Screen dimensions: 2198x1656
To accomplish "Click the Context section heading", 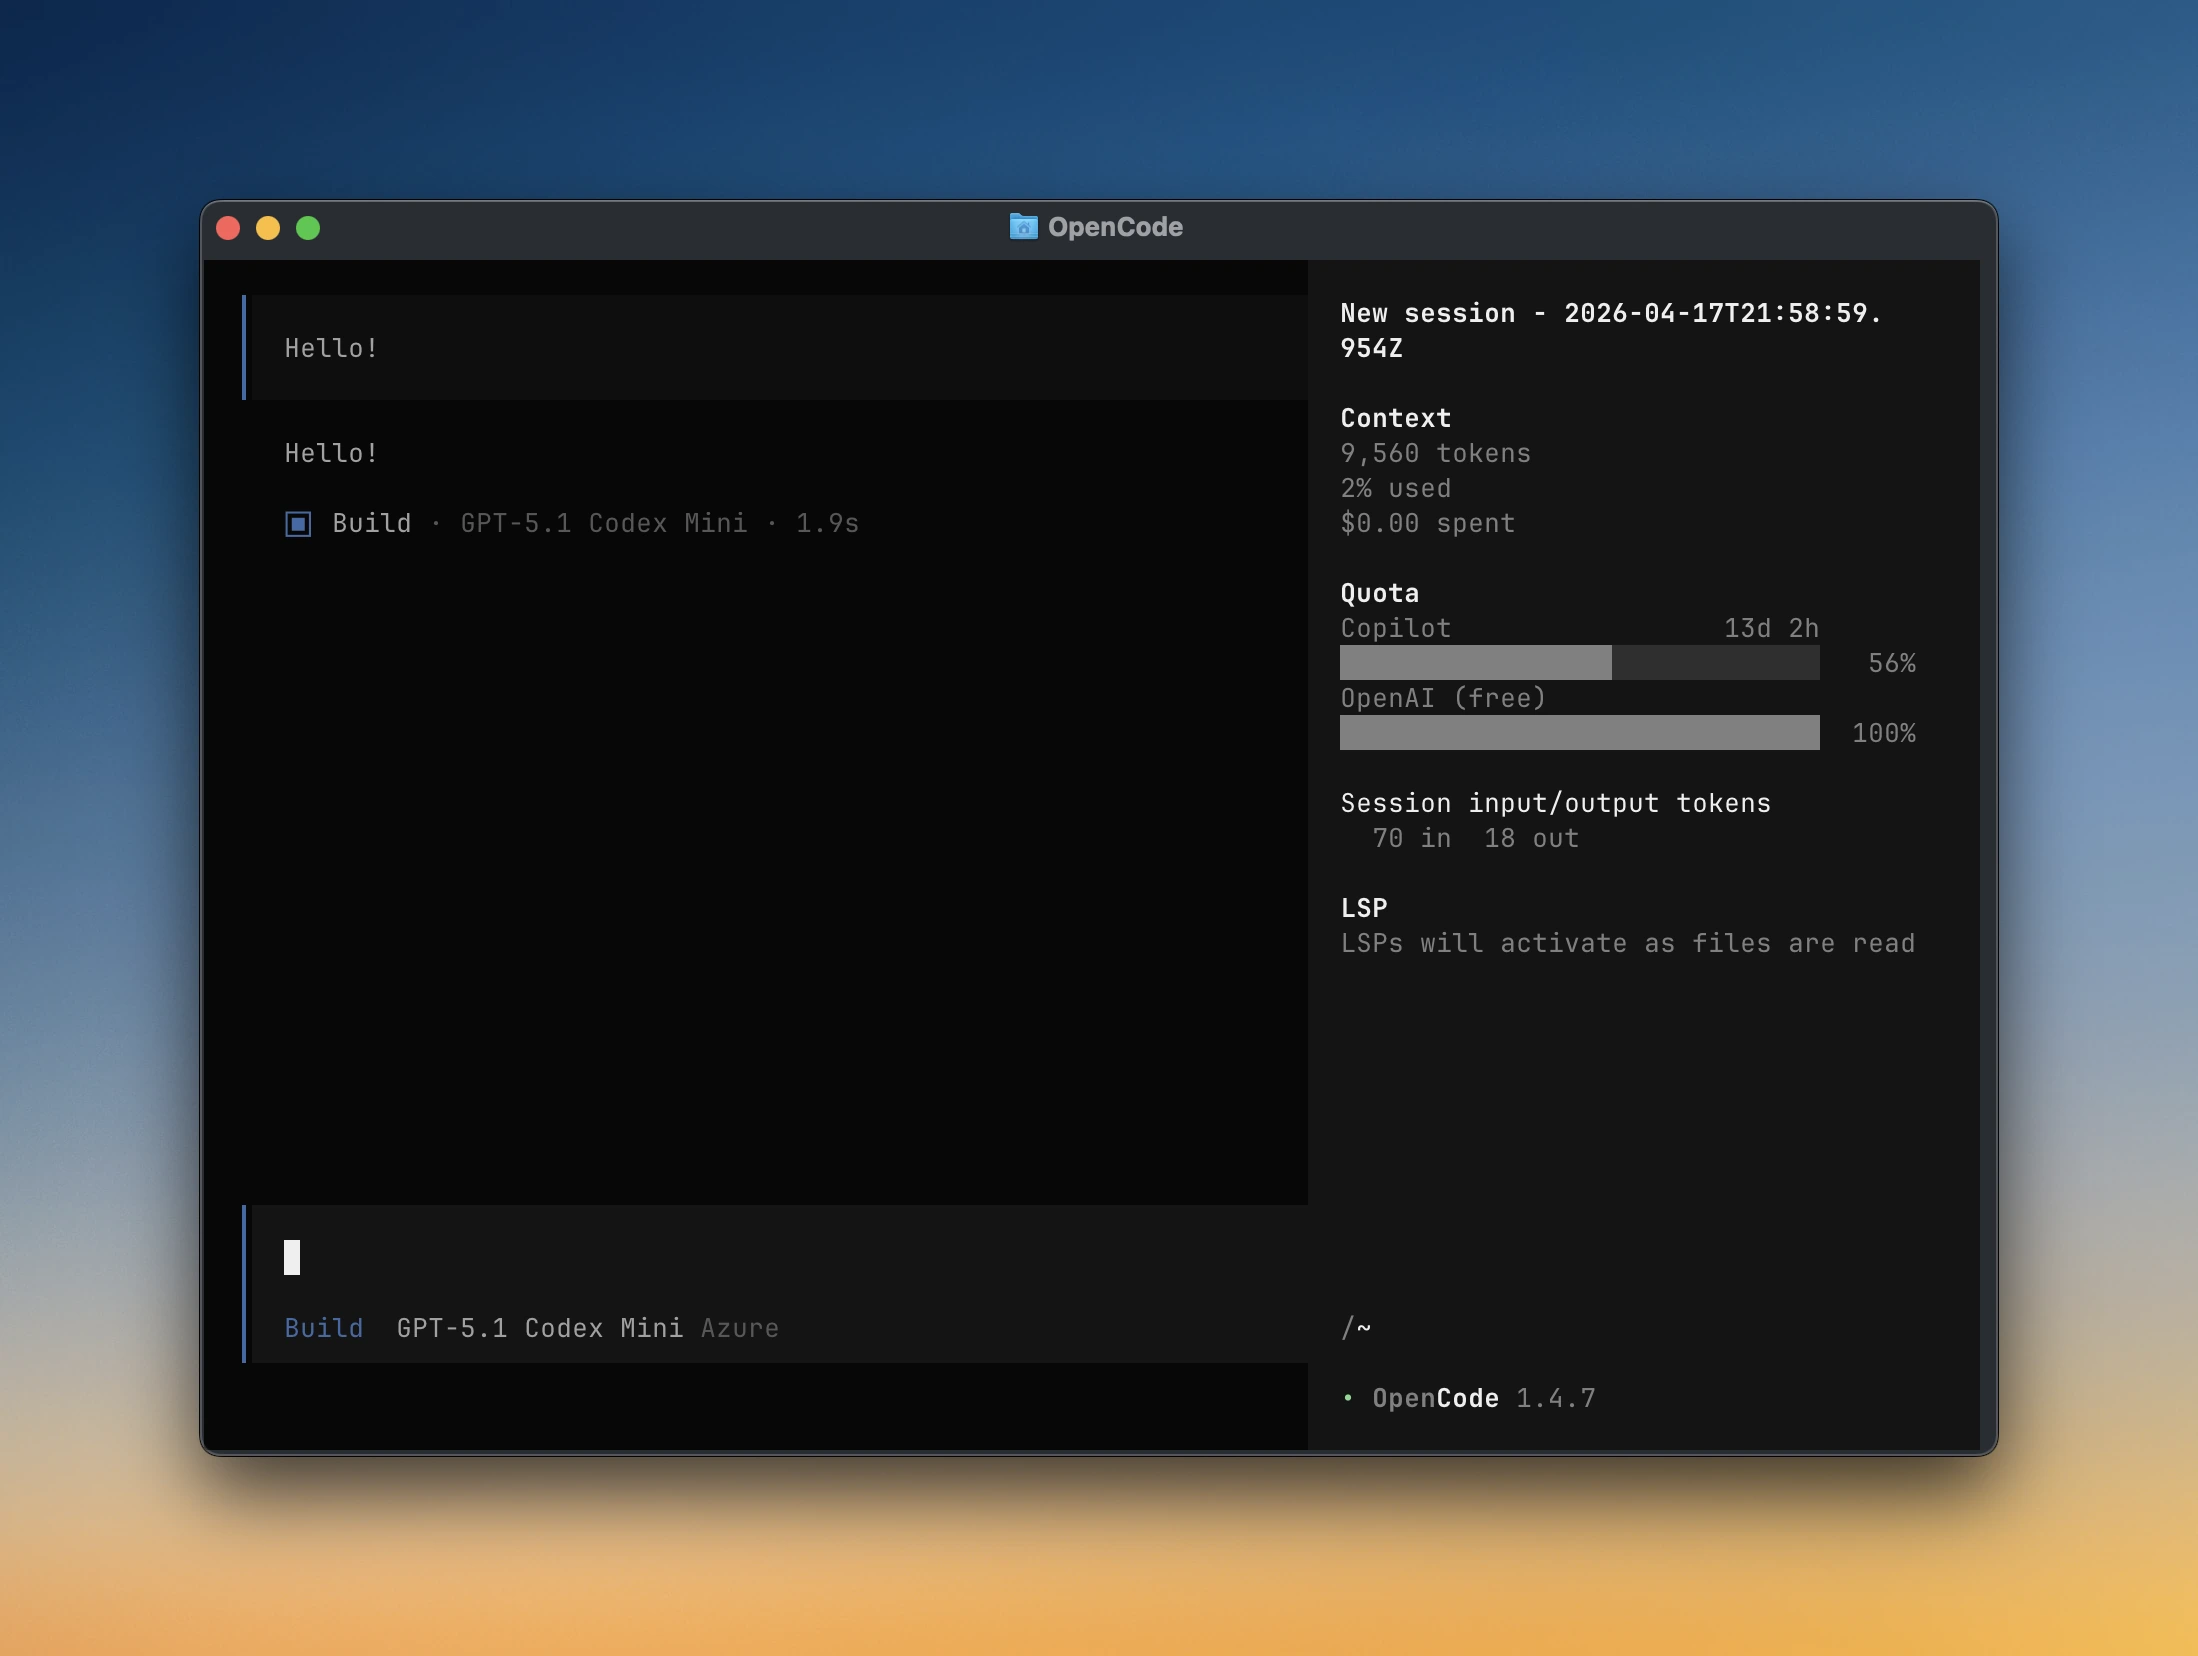I will (1394, 418).
